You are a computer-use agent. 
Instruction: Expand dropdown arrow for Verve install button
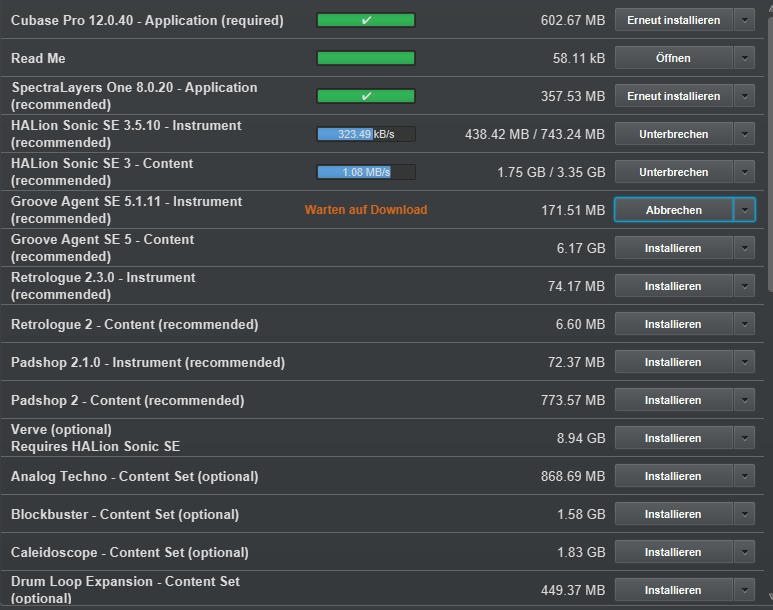pyautogui.click(x=745, y=438)
